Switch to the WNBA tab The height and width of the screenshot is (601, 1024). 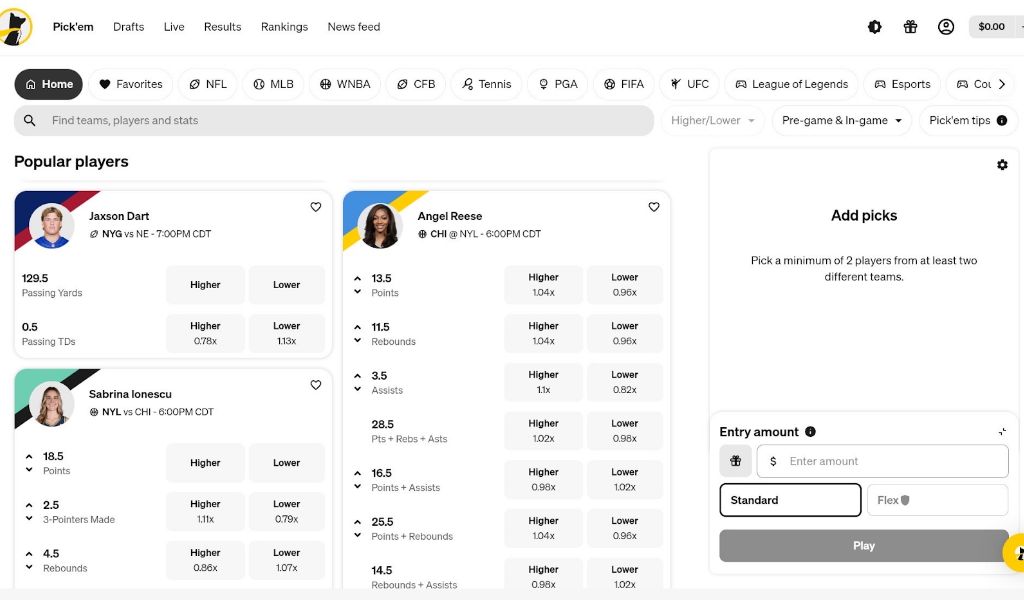point(345,84)
